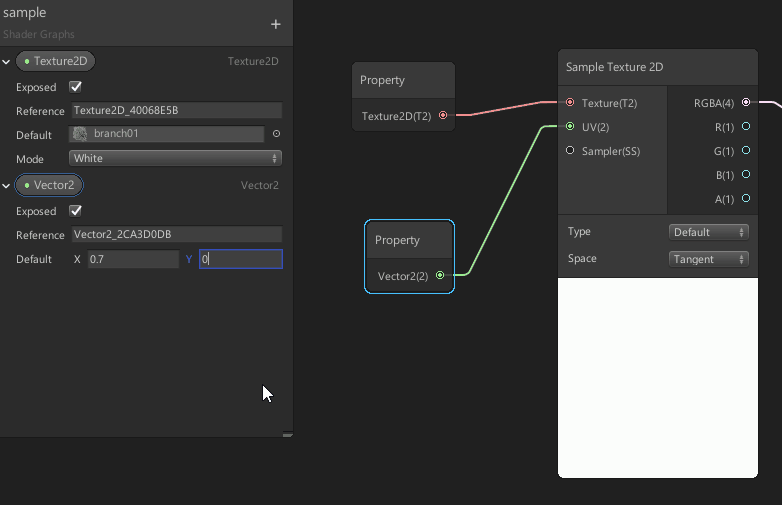Click A(1) output port
Viewport: 782px width, 505px height.
[x=746, y=198]
